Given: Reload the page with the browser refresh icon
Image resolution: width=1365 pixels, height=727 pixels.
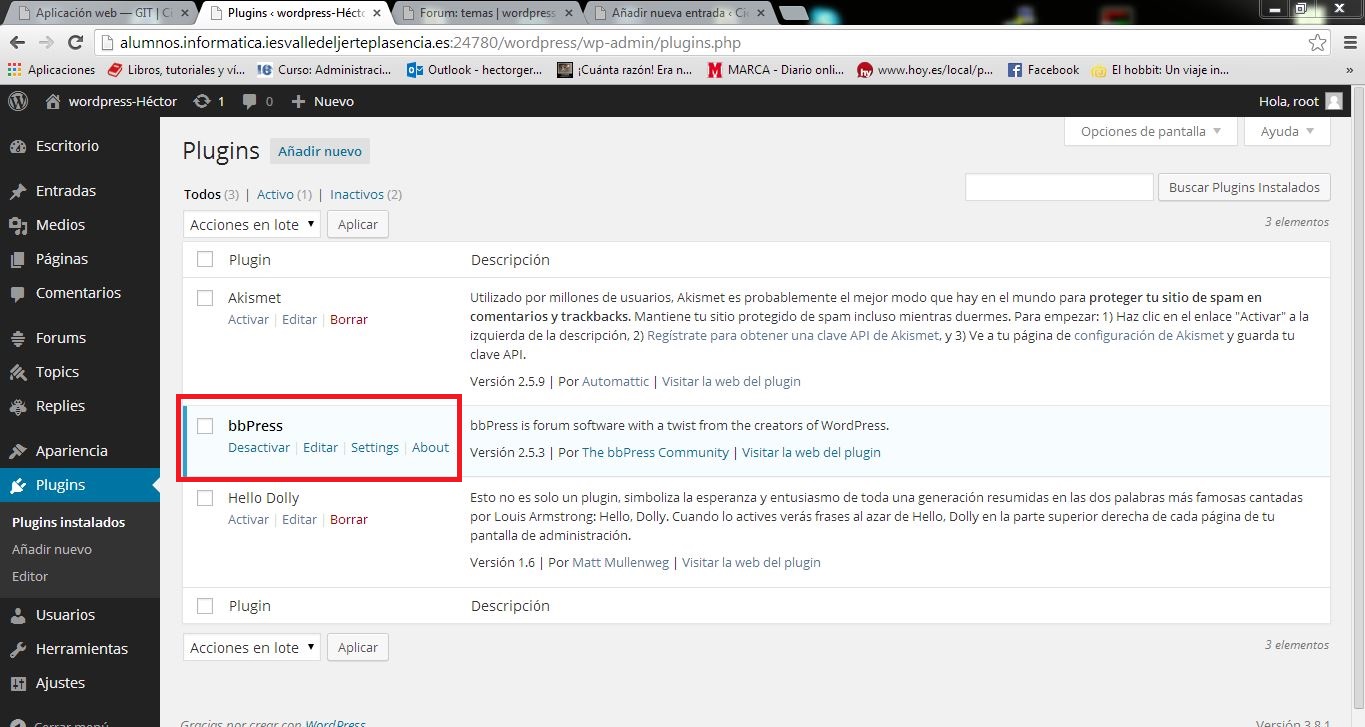Looking at the screenshot, I should (75, 43).
